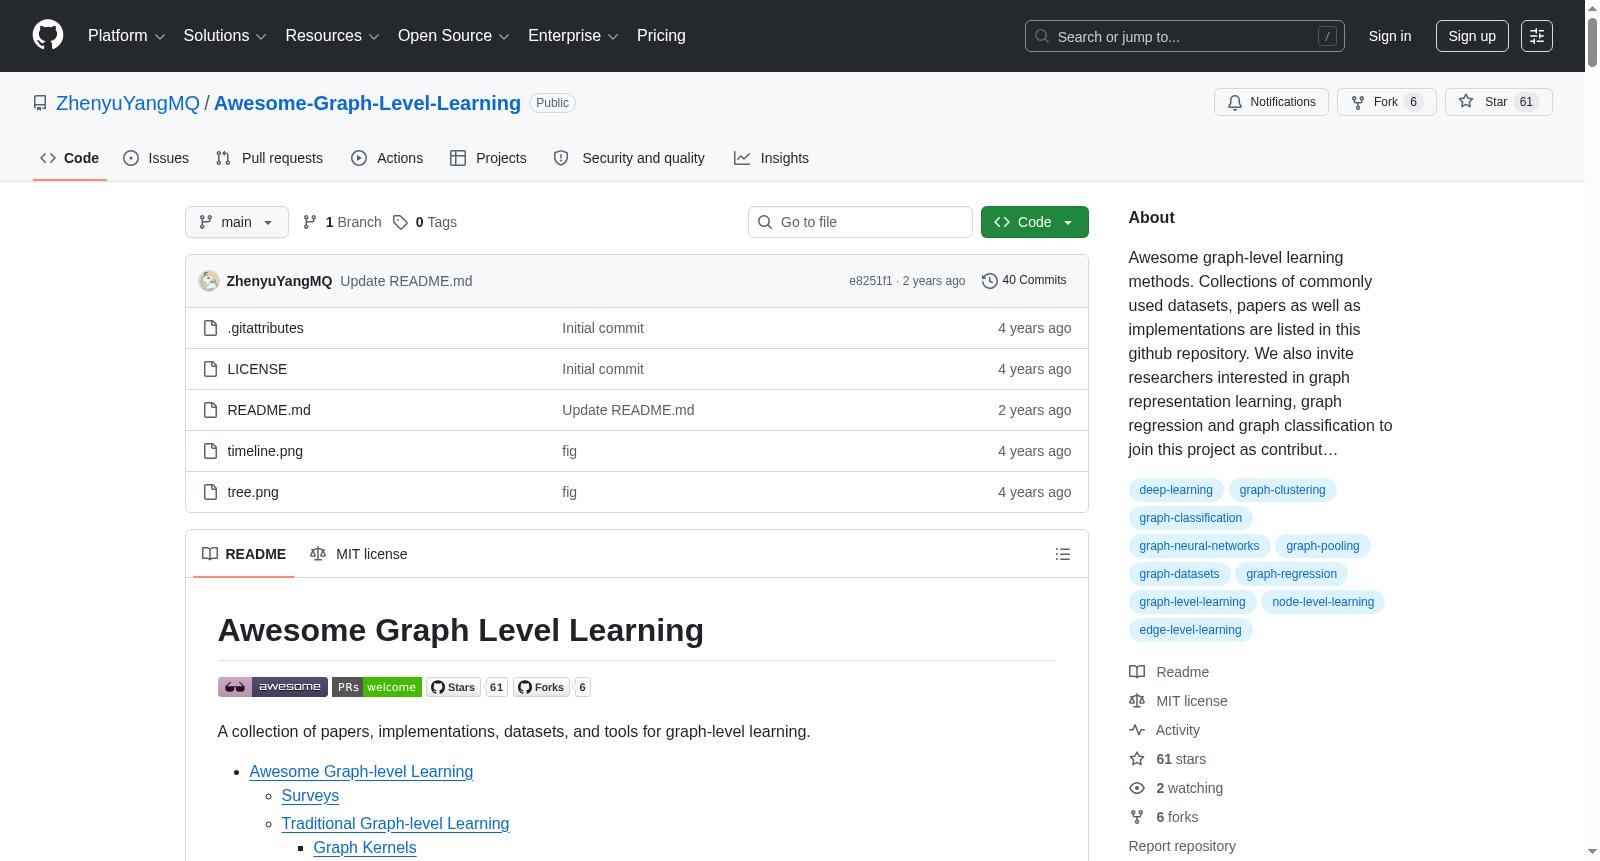Expand the Platform menu
The width and height of the screenshot is (1600, 861).
click(127, 36)
